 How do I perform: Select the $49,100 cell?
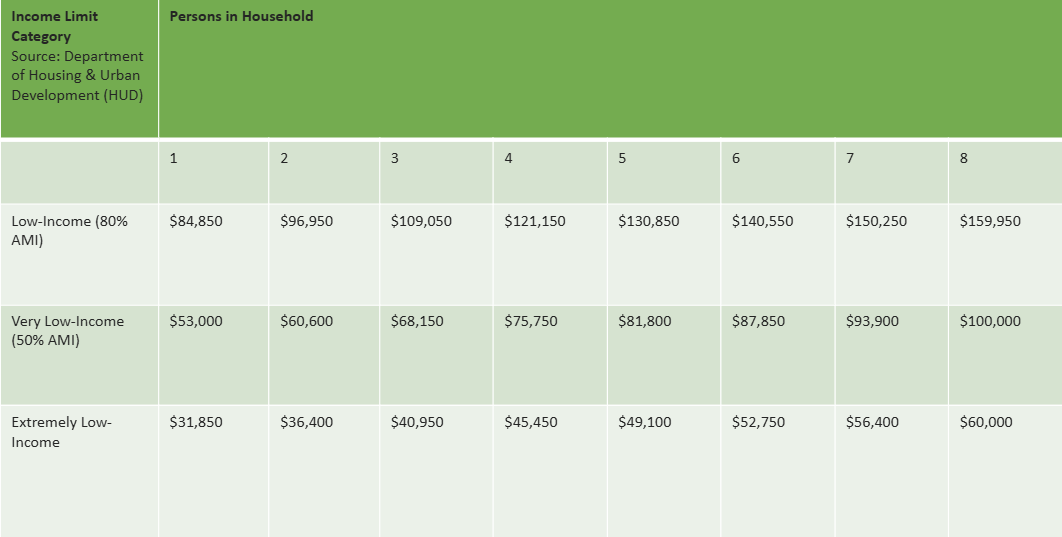click(x=645, y=422)
